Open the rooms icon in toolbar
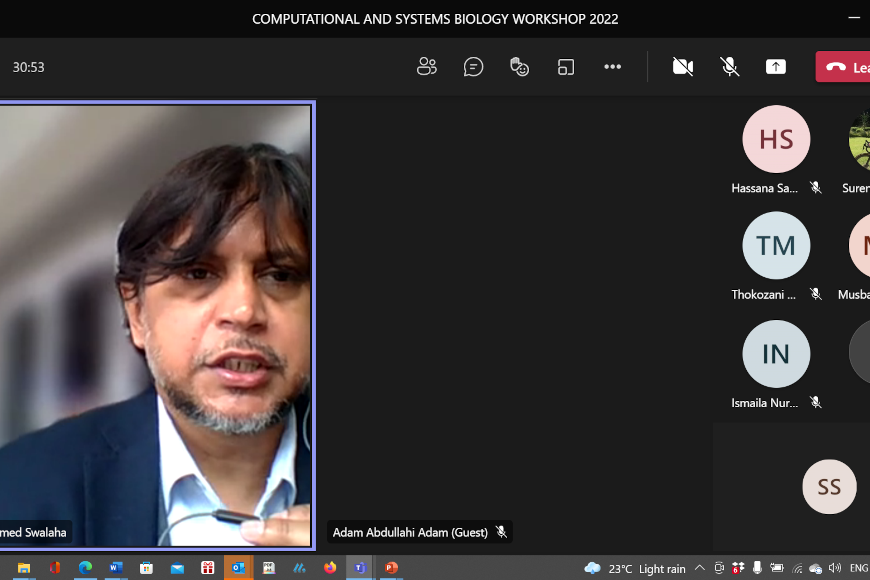Screen dimensions: 870x580 (x=566, y=67)
